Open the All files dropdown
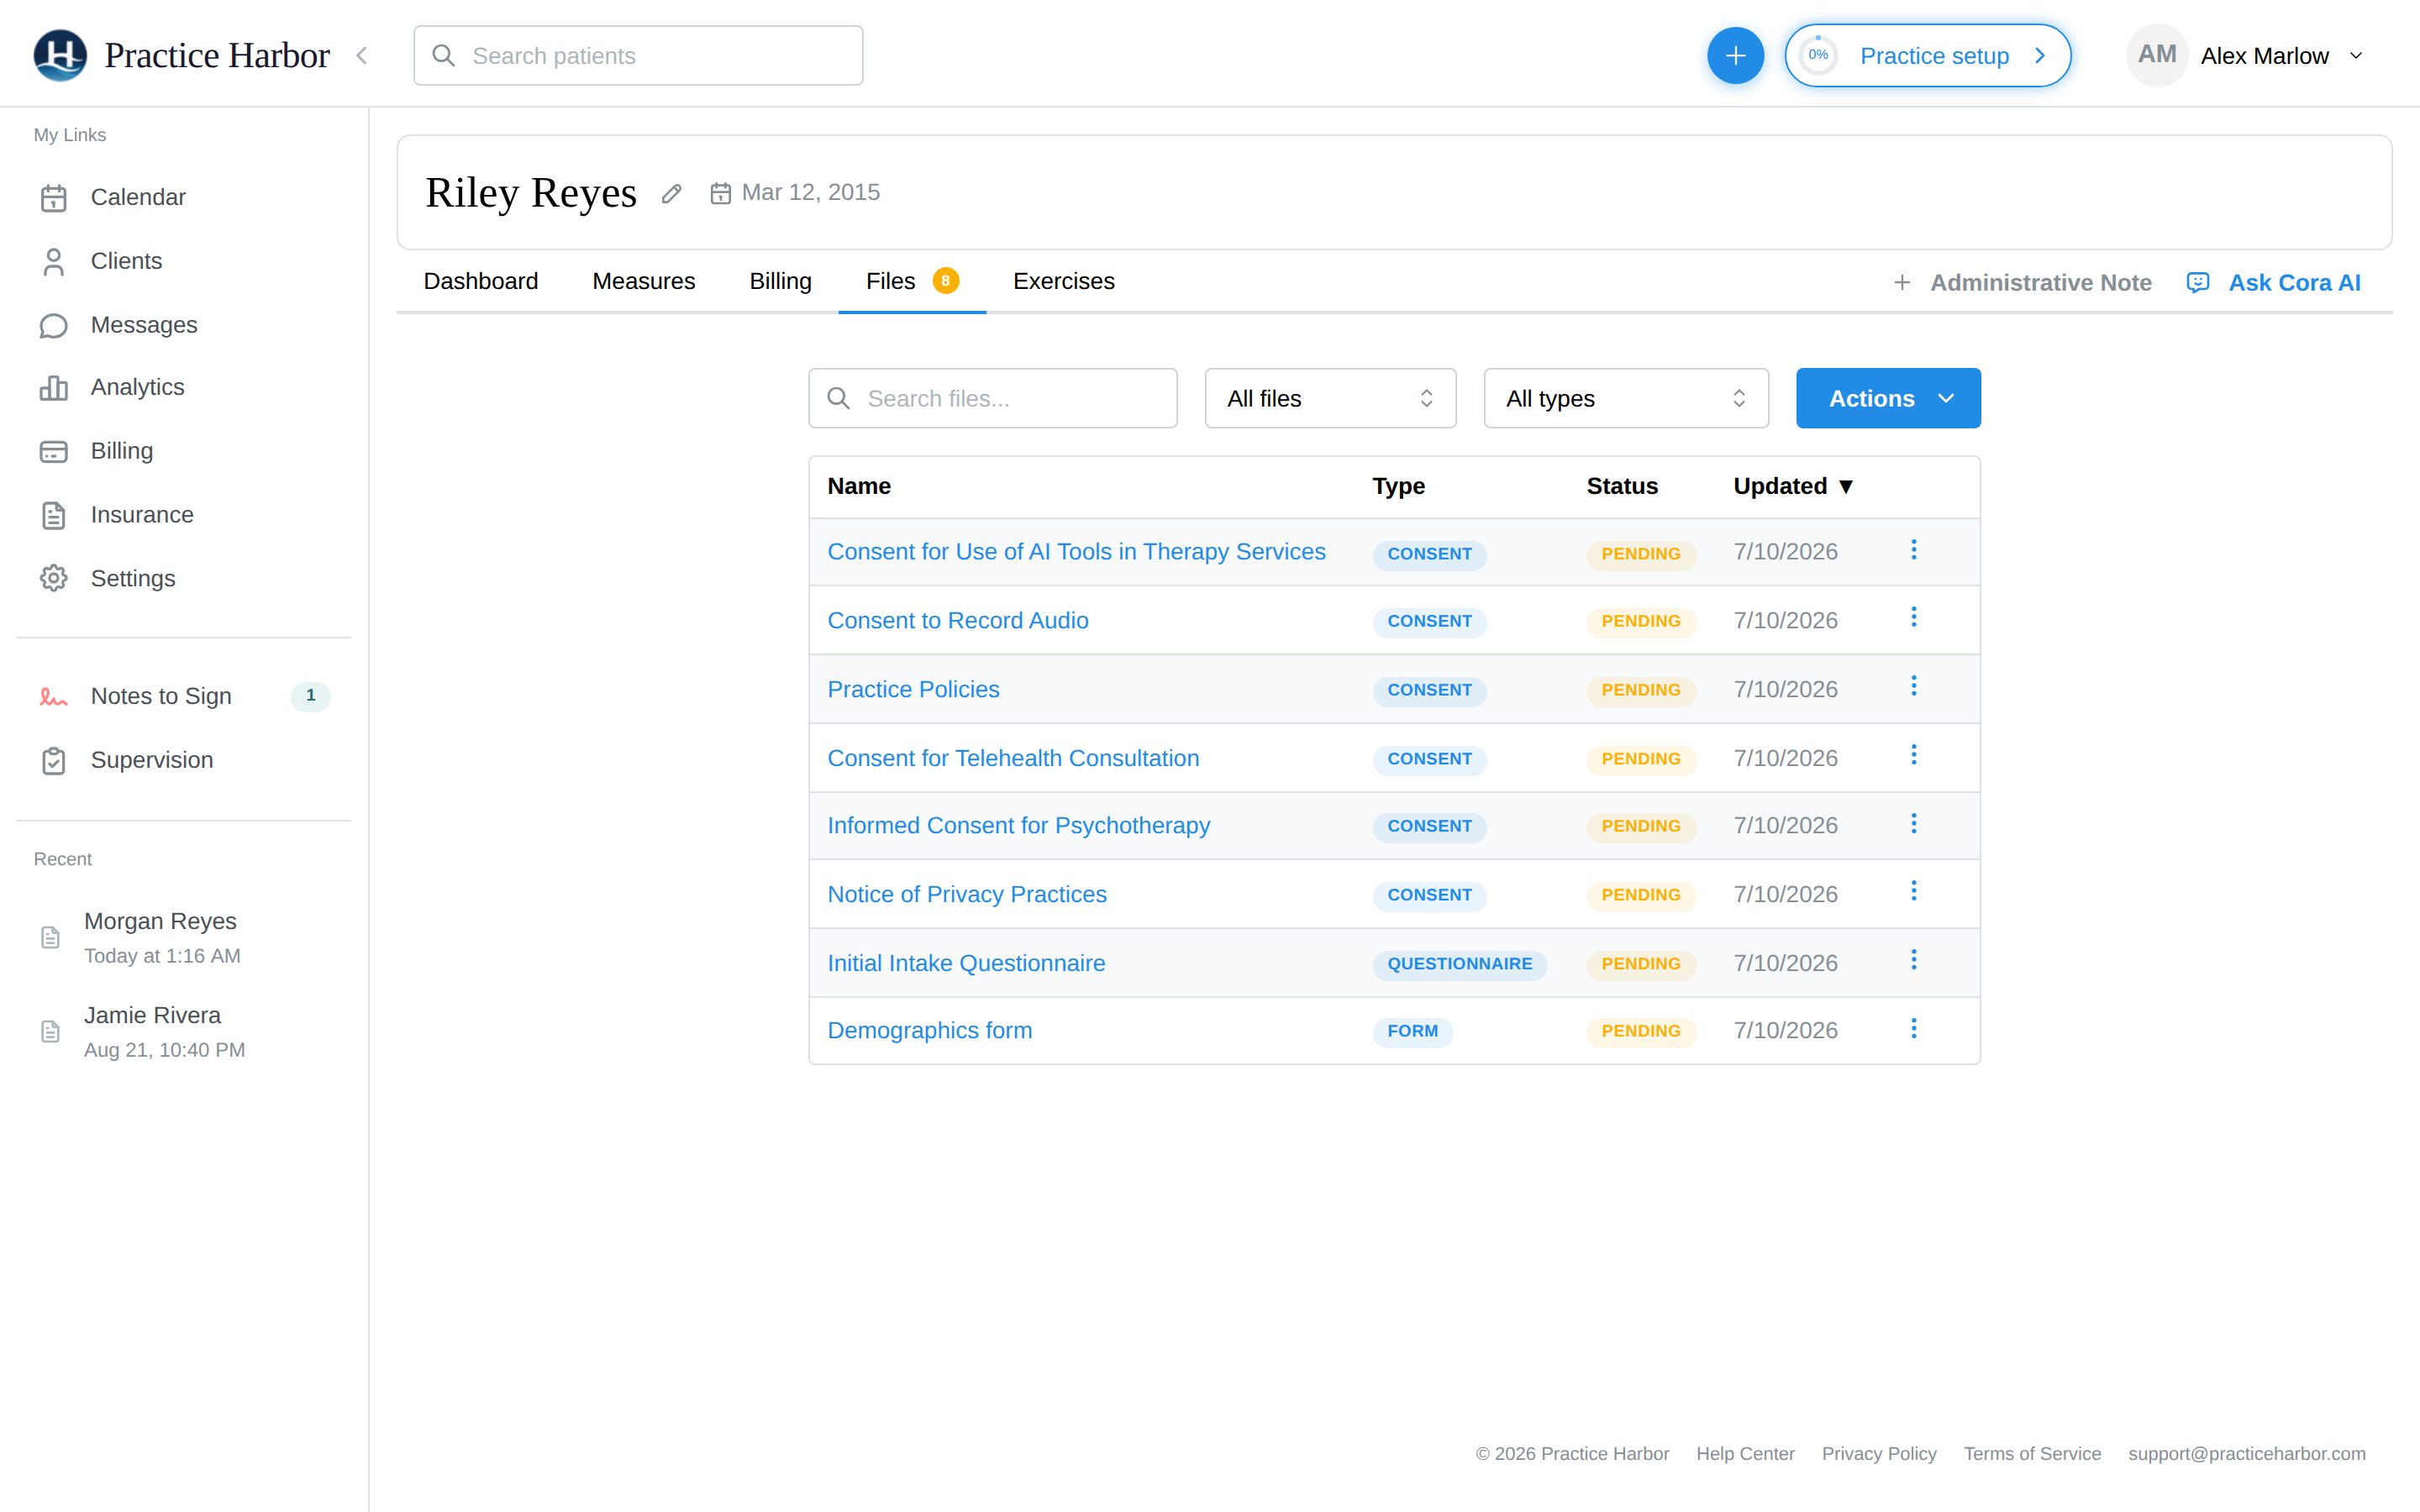2420x1512 pixels. (1330, 398)
